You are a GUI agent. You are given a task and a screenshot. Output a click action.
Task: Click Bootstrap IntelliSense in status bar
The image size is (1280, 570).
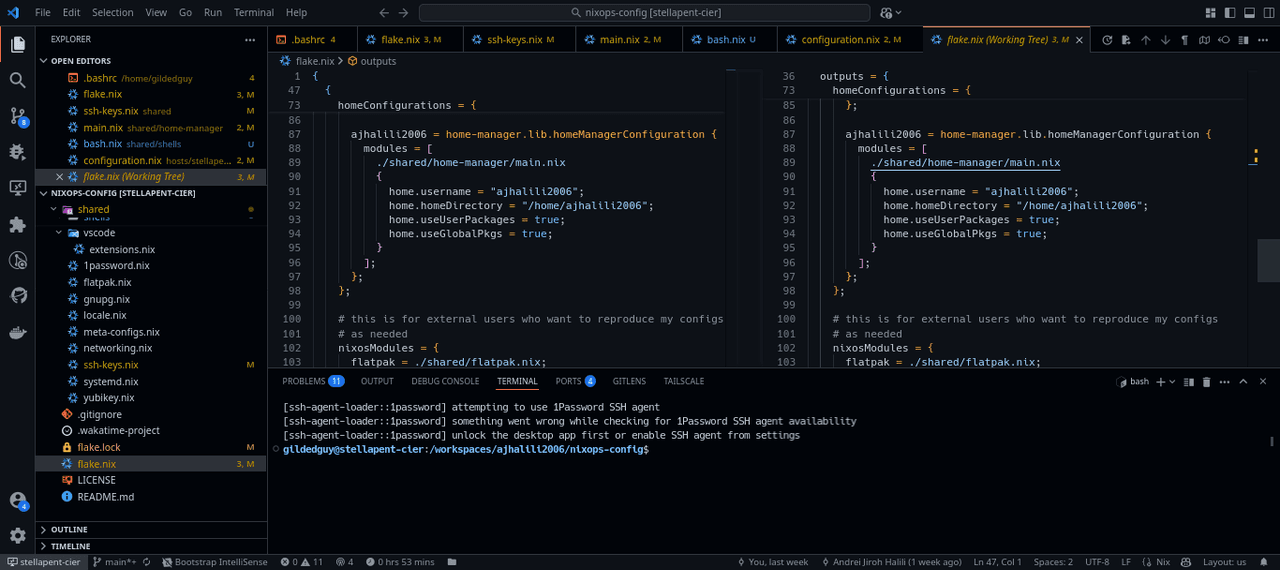click(x=214, y=562)
